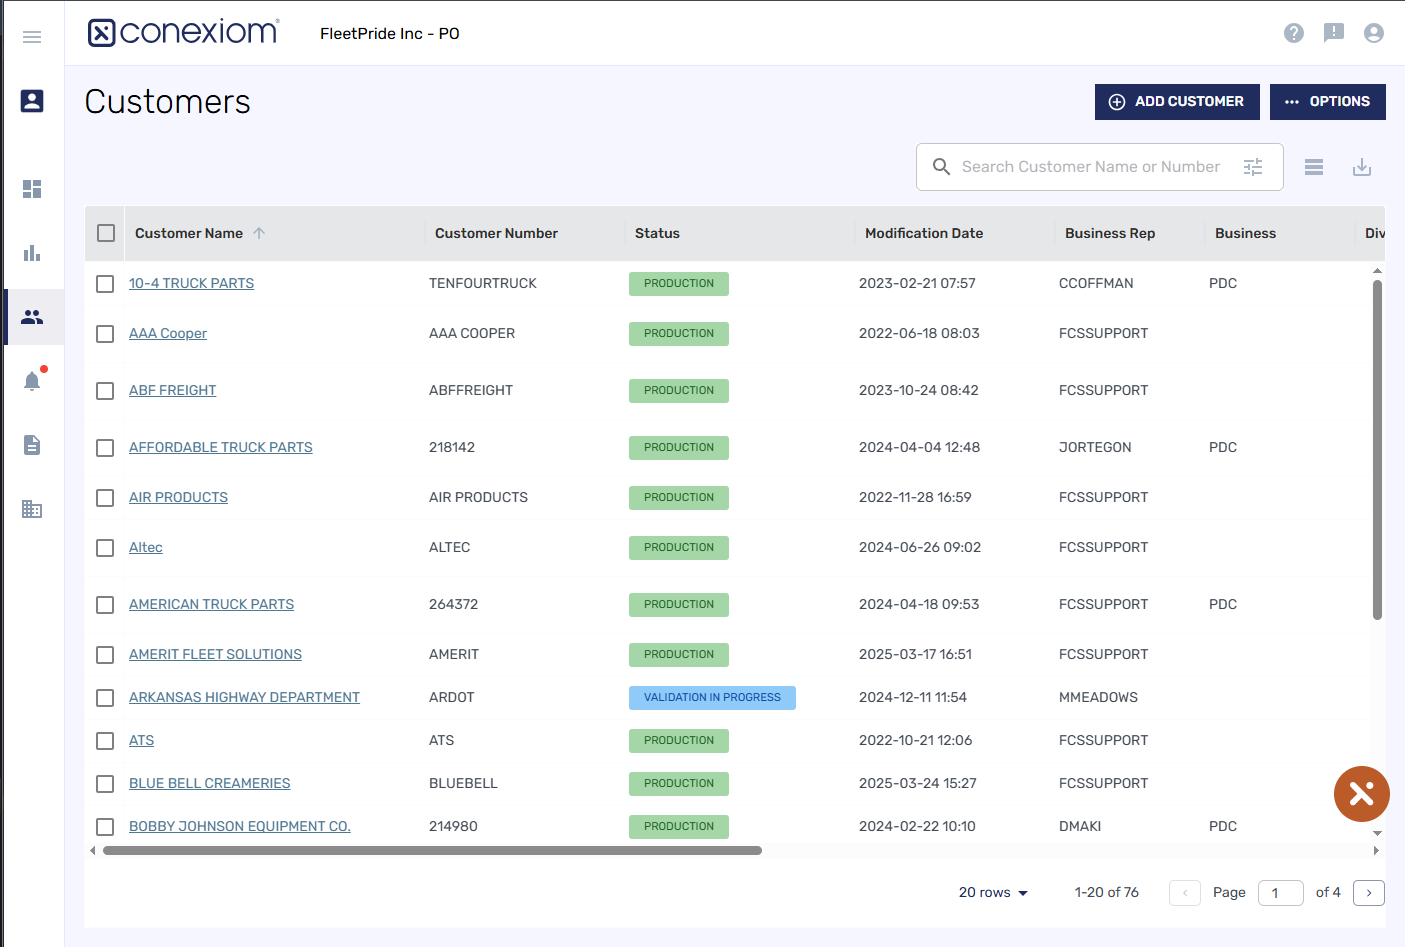Open the BLUE BELL CREAMERIES link
Screen dimensions: 1405x947
click(209, 784)
